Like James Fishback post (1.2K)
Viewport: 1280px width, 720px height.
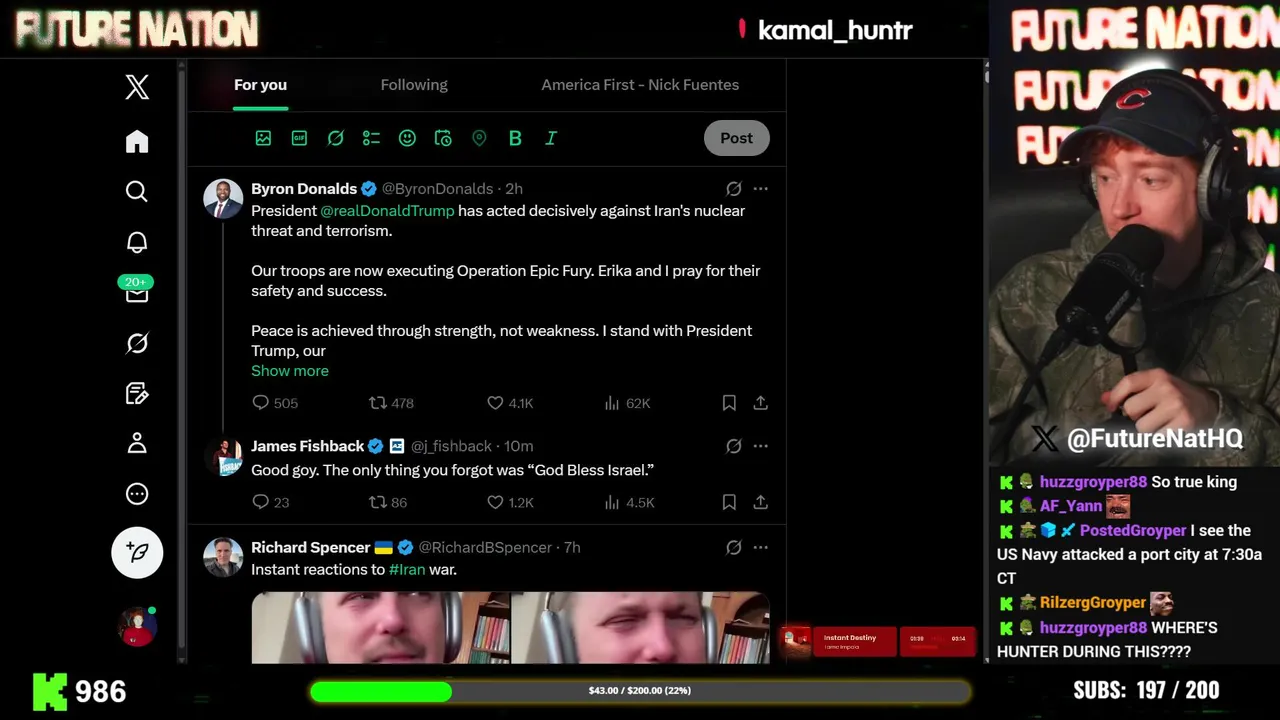click(x=510, y=502)
